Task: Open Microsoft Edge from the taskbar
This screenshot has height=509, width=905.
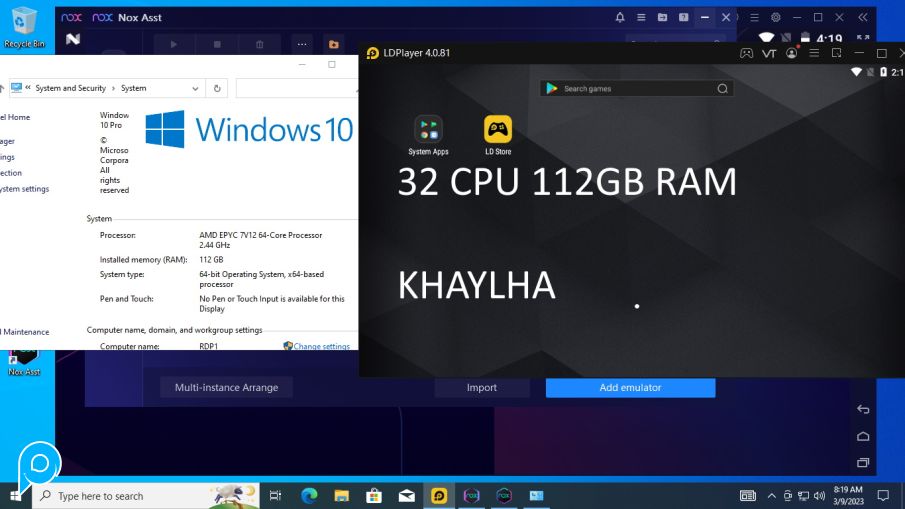Action: point(309,495)
